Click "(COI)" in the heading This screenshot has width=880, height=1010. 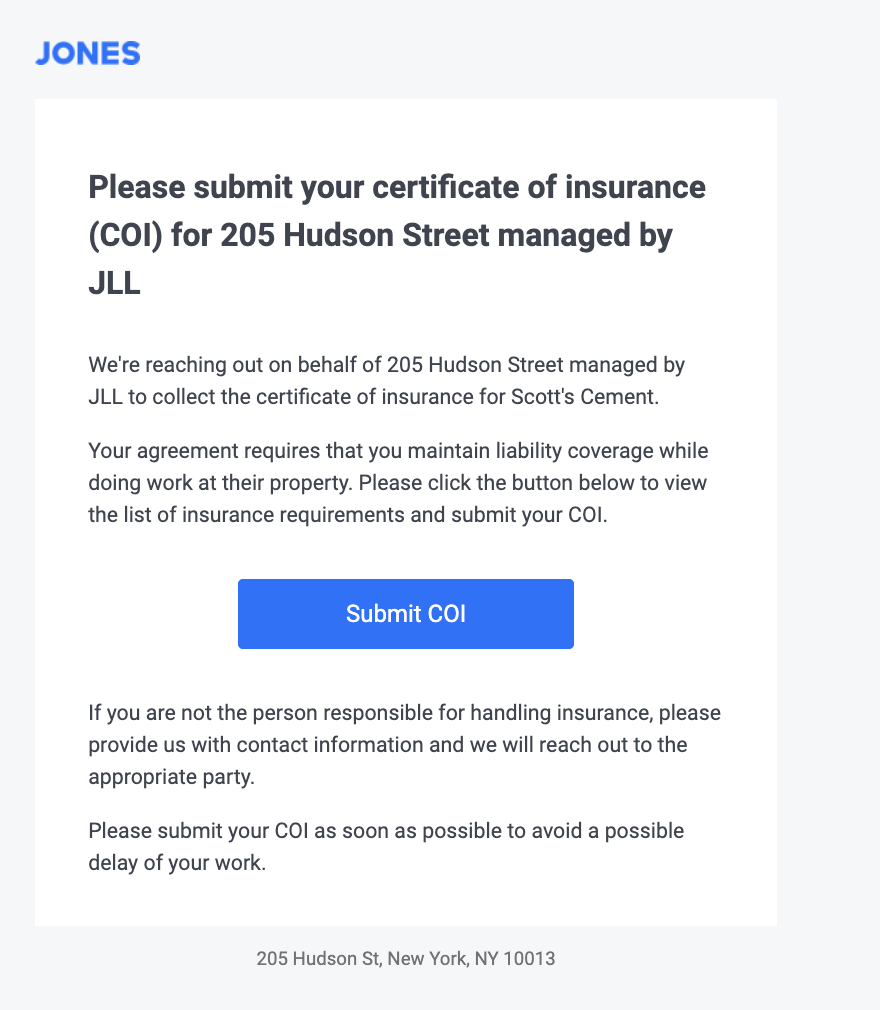[126, 236]
